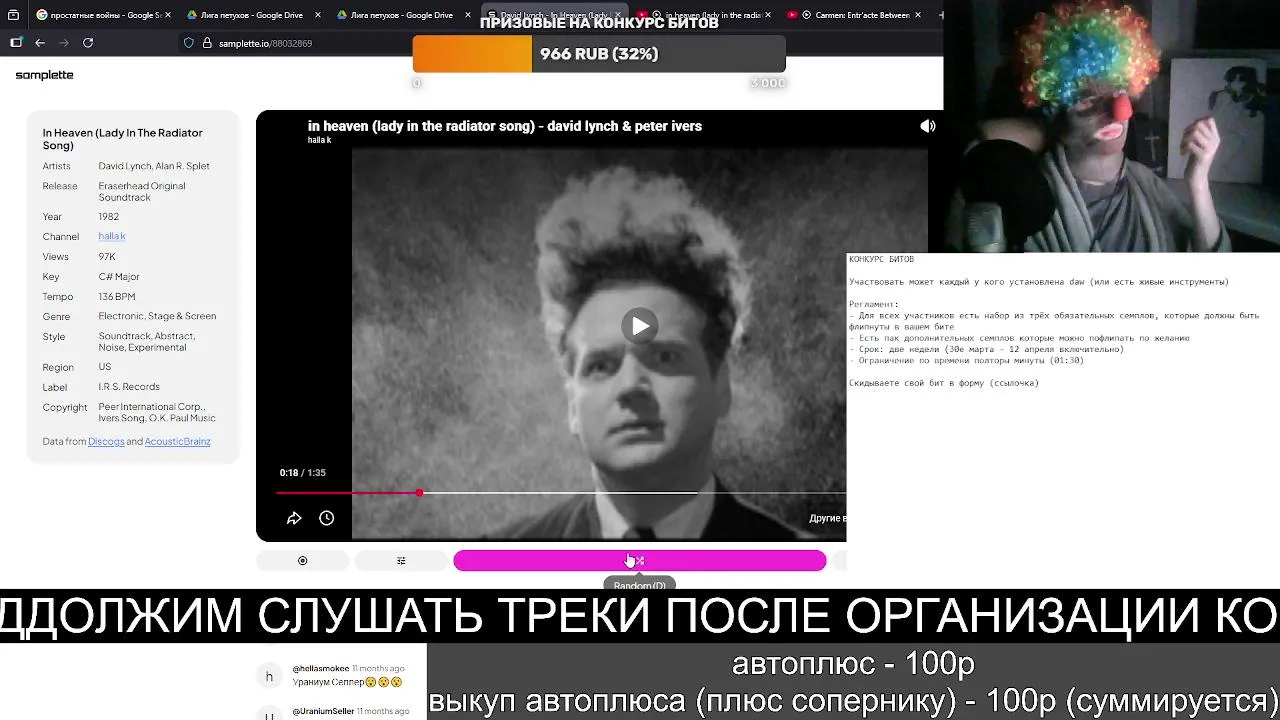The image size is (1280, 720).
Task: Click the 'Ураниум Селлер' comment text
Action: point(347,682)
